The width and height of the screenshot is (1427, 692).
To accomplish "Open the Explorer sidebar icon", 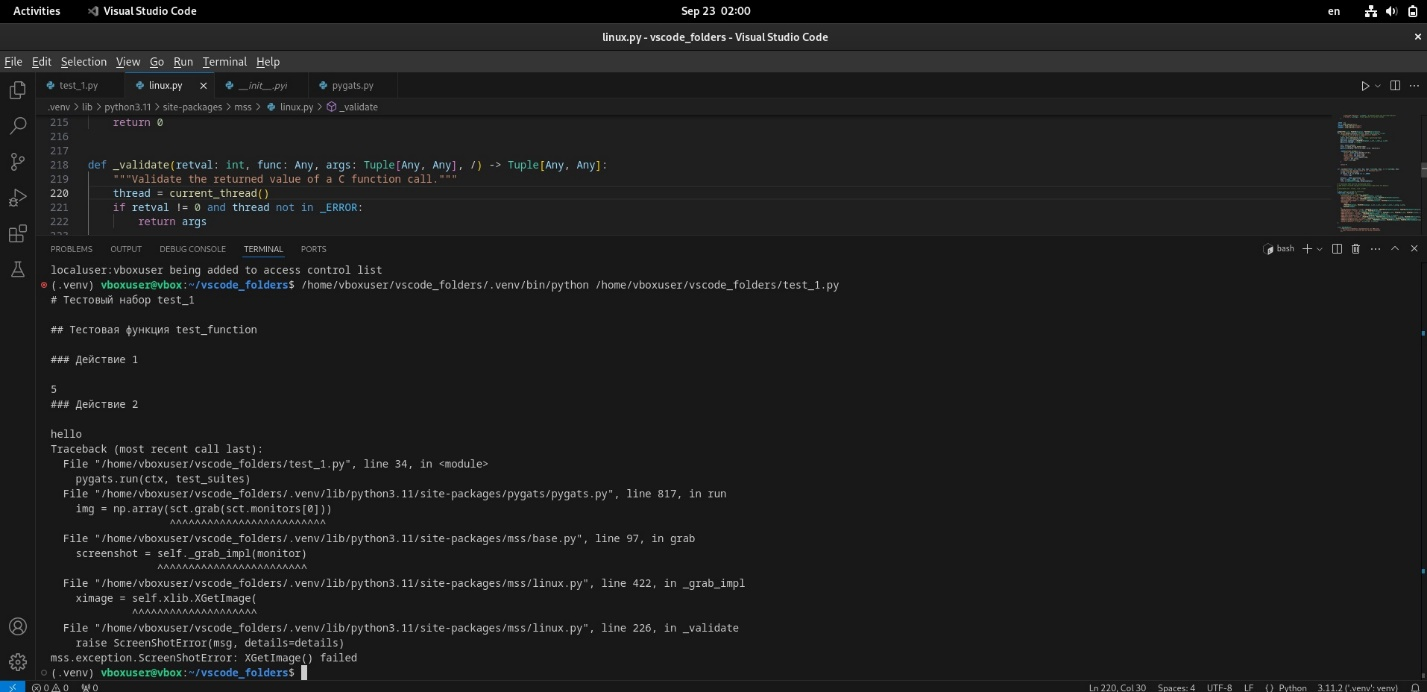I will [x=16, y=90].
